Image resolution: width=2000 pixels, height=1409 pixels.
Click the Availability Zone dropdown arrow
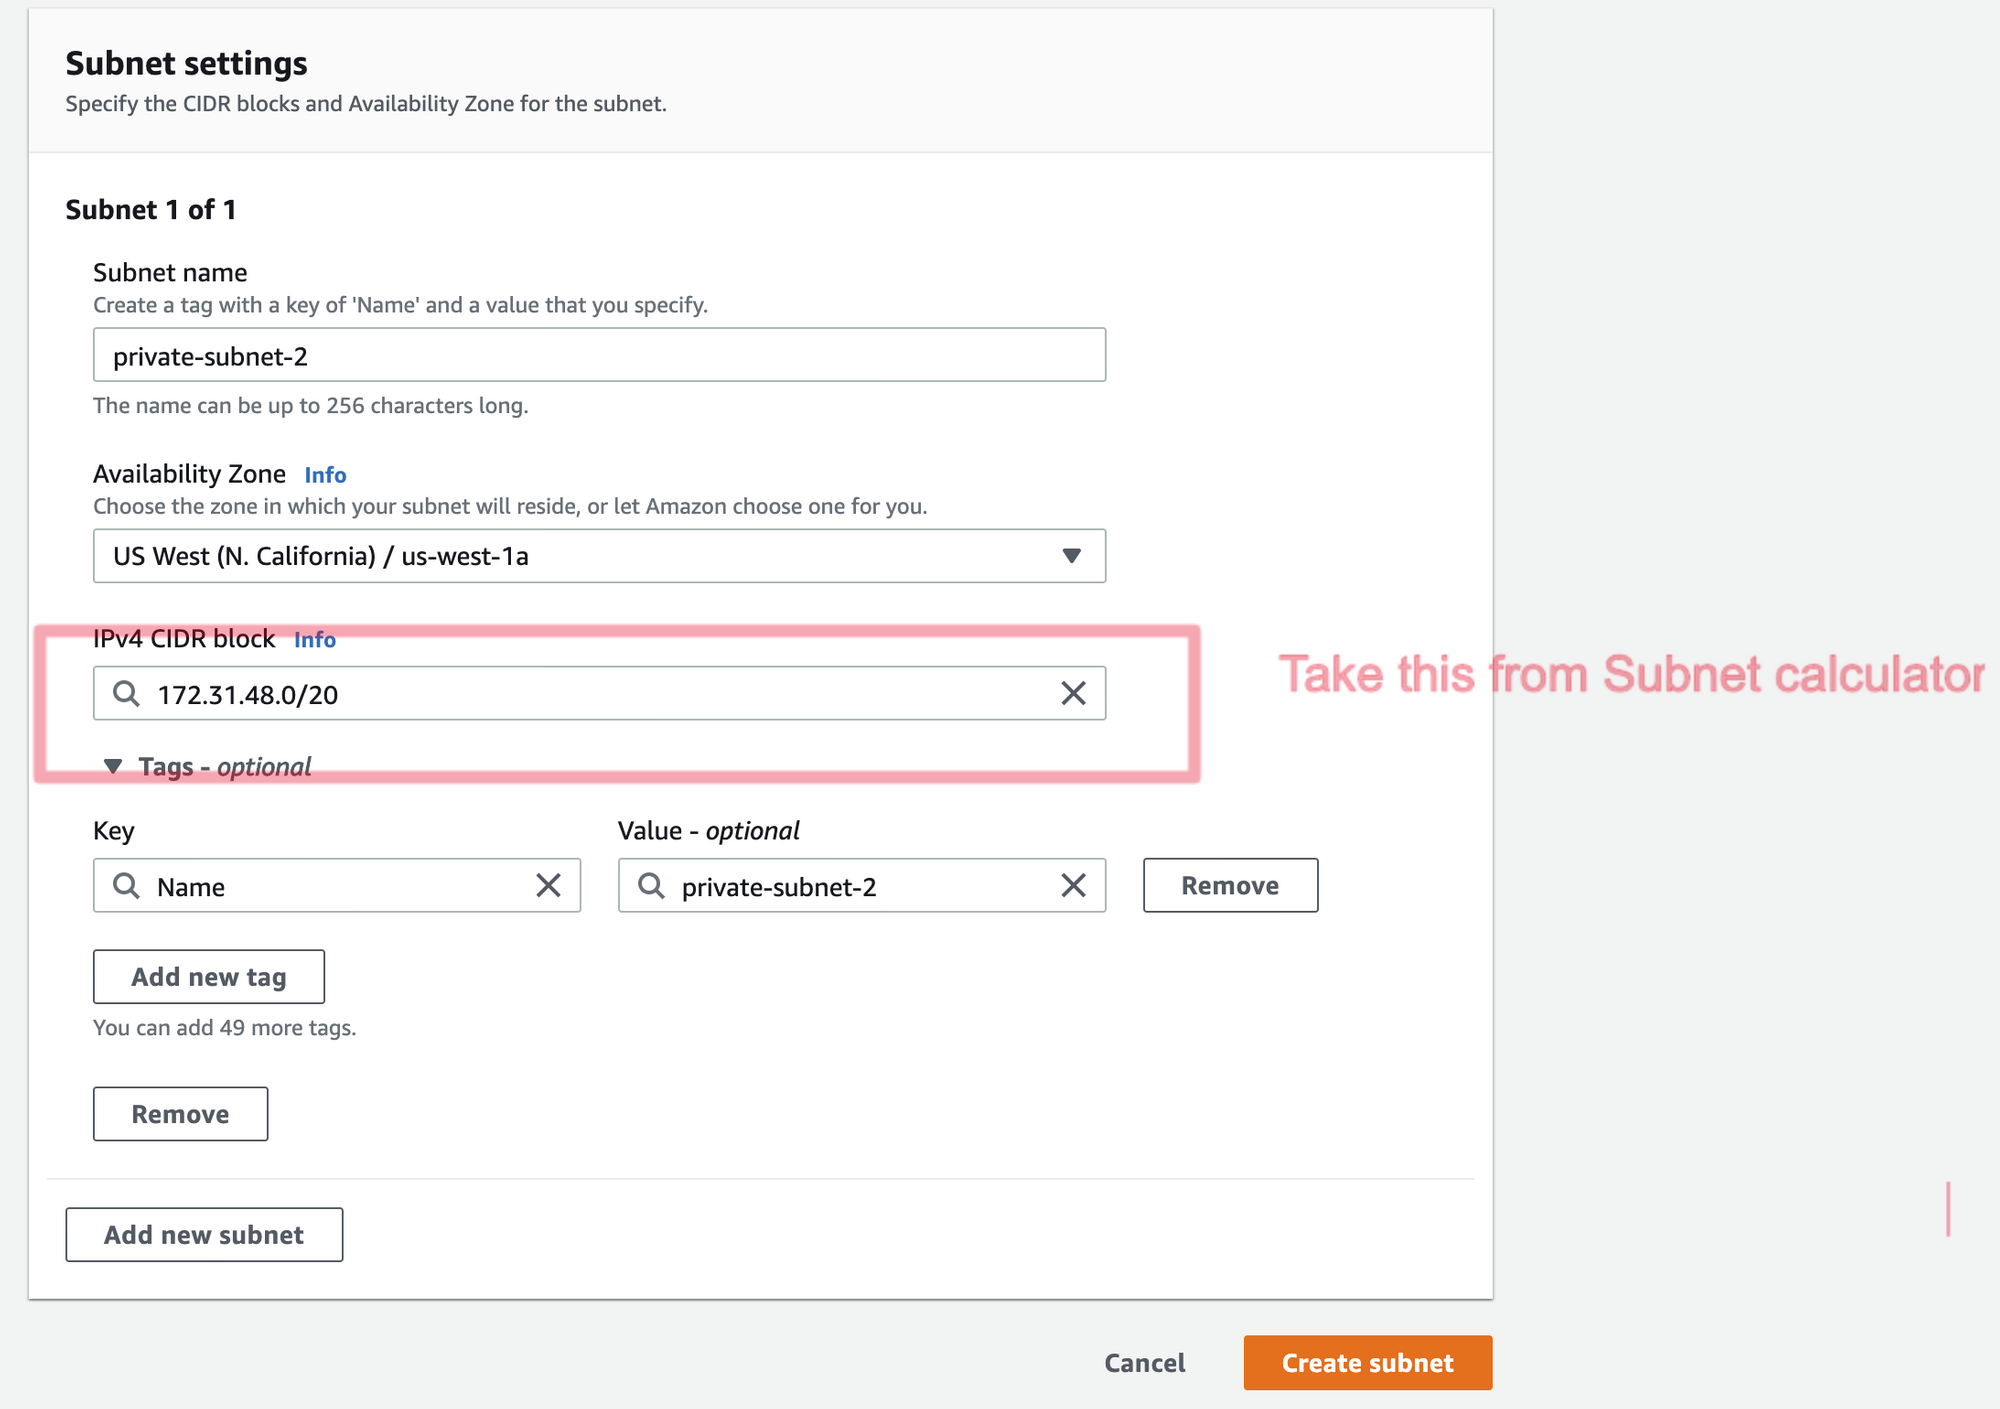point(1071,556)
